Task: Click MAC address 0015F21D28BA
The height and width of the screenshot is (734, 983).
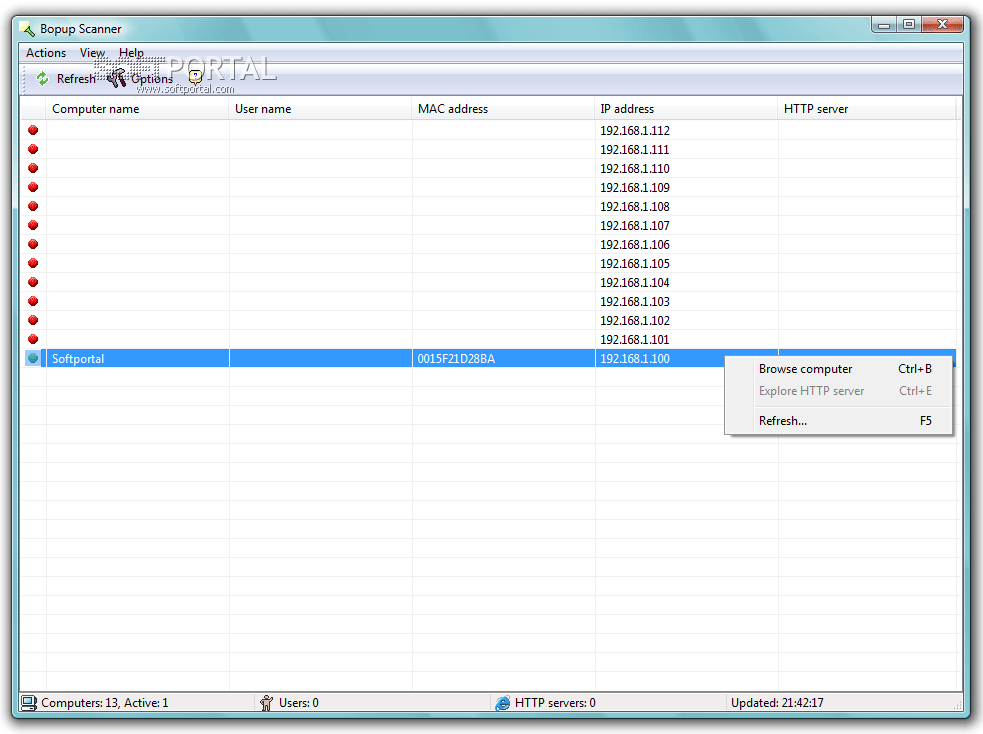Action: point(456,359)
